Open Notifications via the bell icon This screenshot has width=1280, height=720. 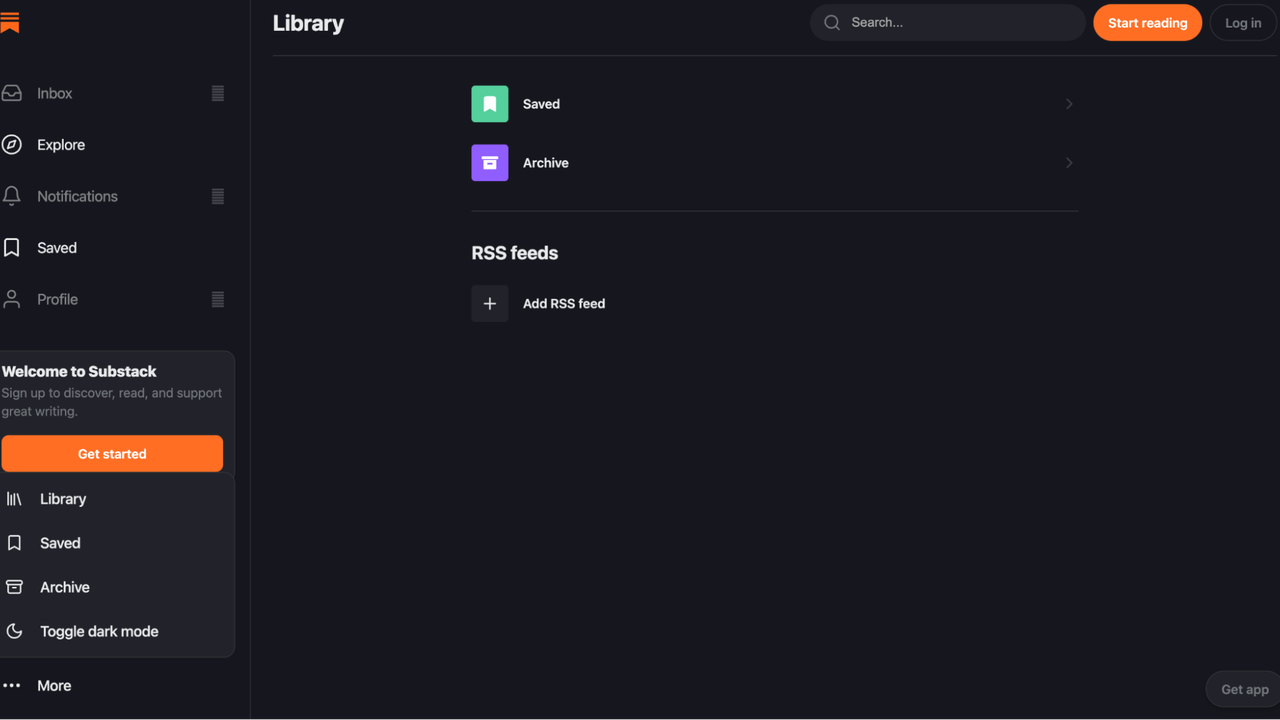12,196
